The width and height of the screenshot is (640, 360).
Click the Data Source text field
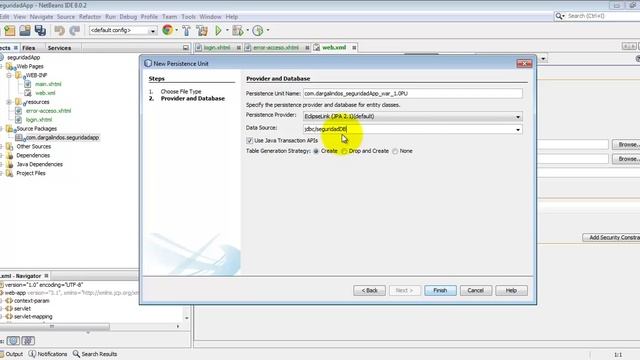click(x=408, y=129)
